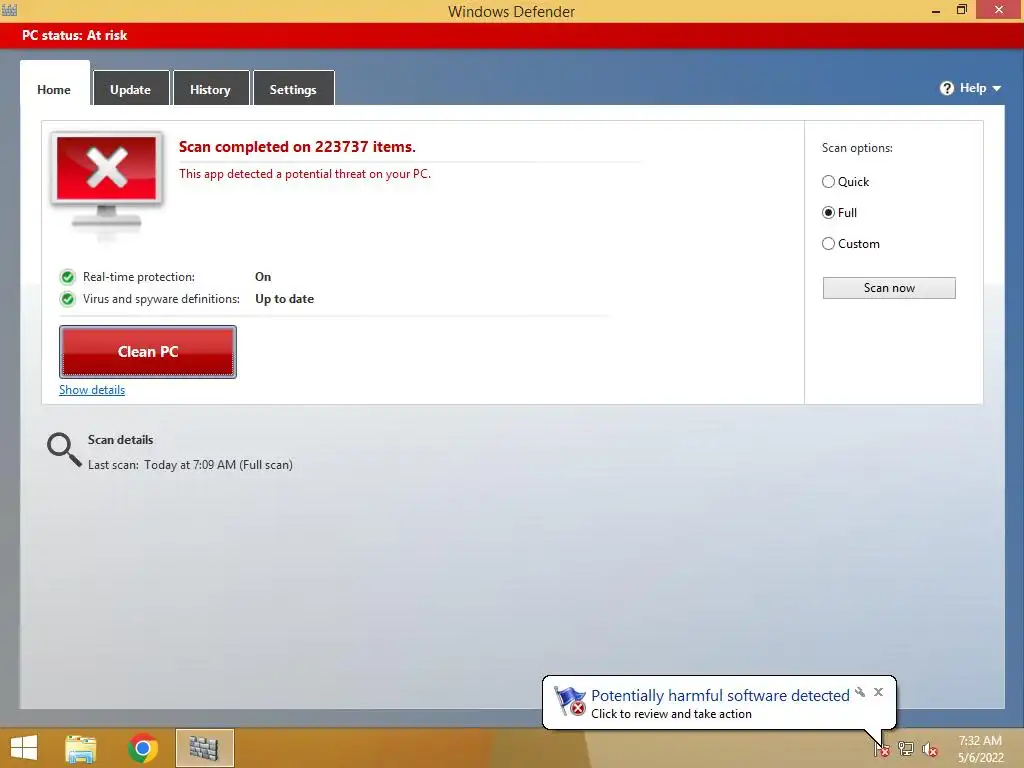Select the Custom scan option

[x=851, y=244]
